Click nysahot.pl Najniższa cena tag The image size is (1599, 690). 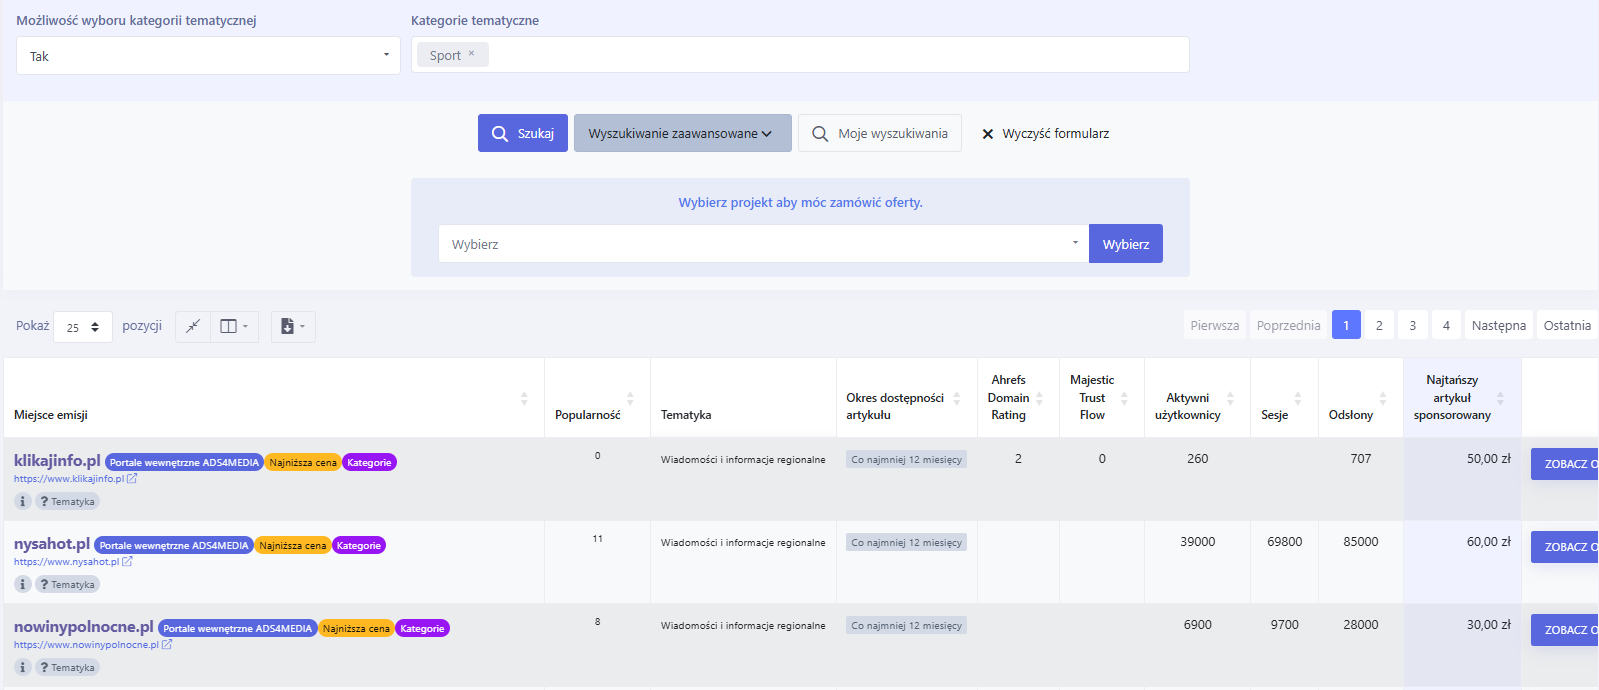coord(292,545)
